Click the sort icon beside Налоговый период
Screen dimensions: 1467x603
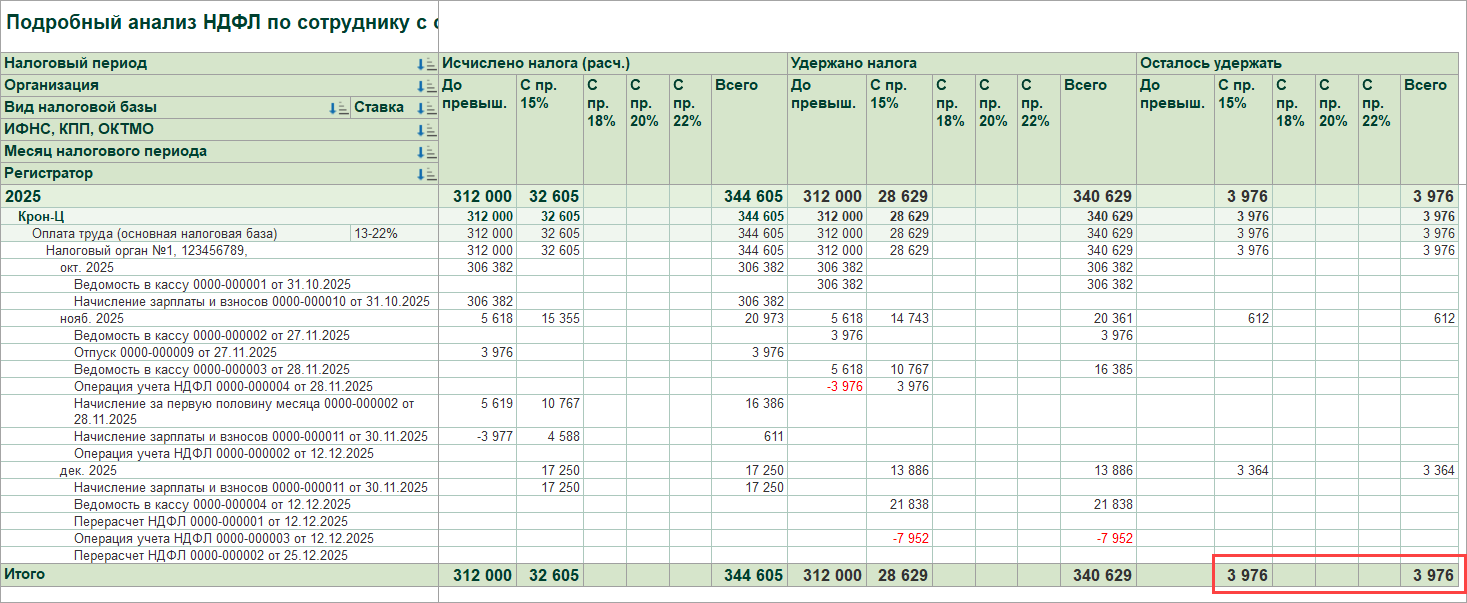[x=427, y=64]
